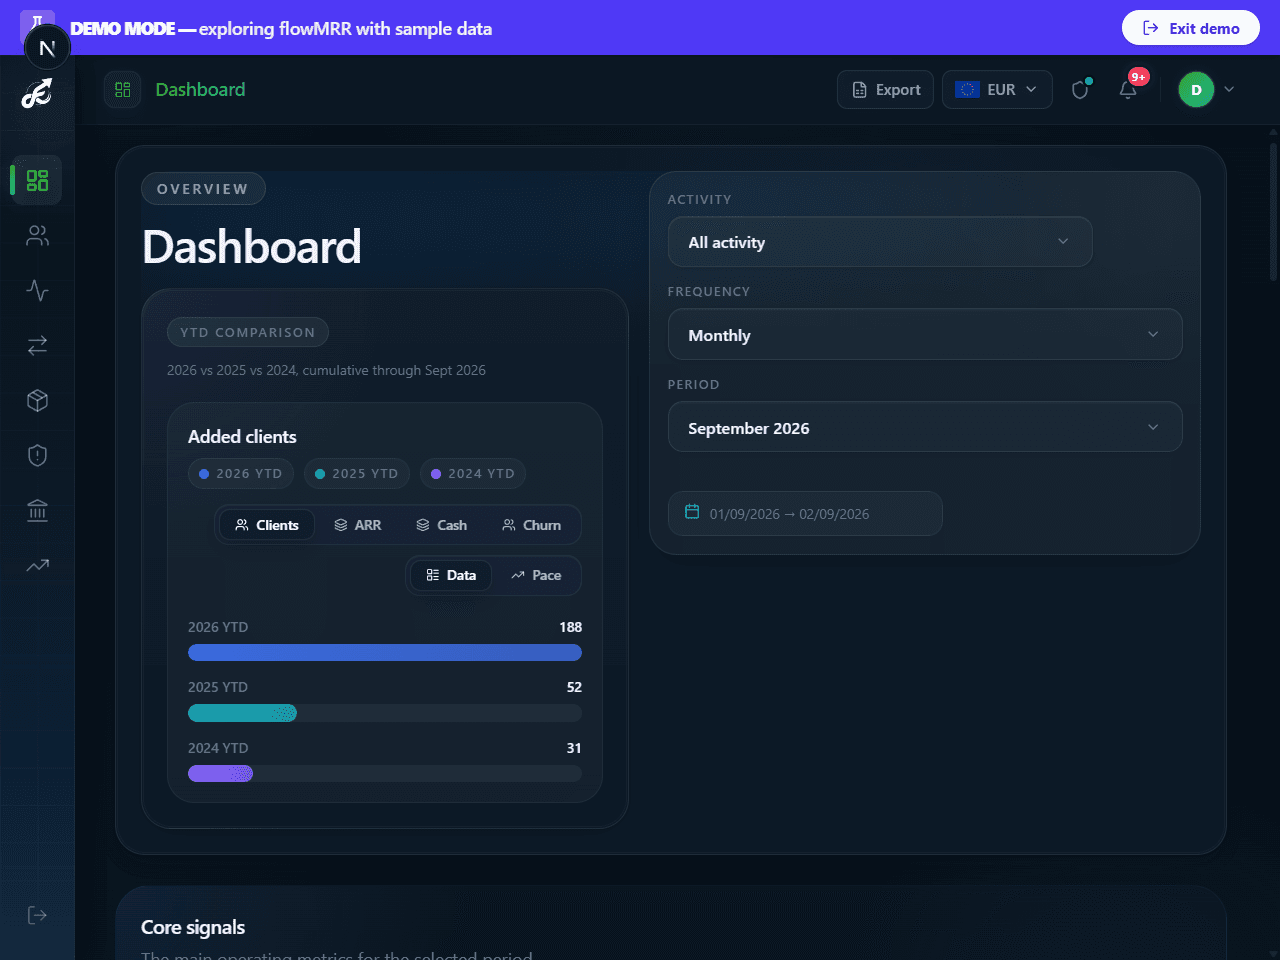Viewport: 1280px width, 960px height.
Task: Open the Monthly frequency dropdown
Action: coord(925,334)
